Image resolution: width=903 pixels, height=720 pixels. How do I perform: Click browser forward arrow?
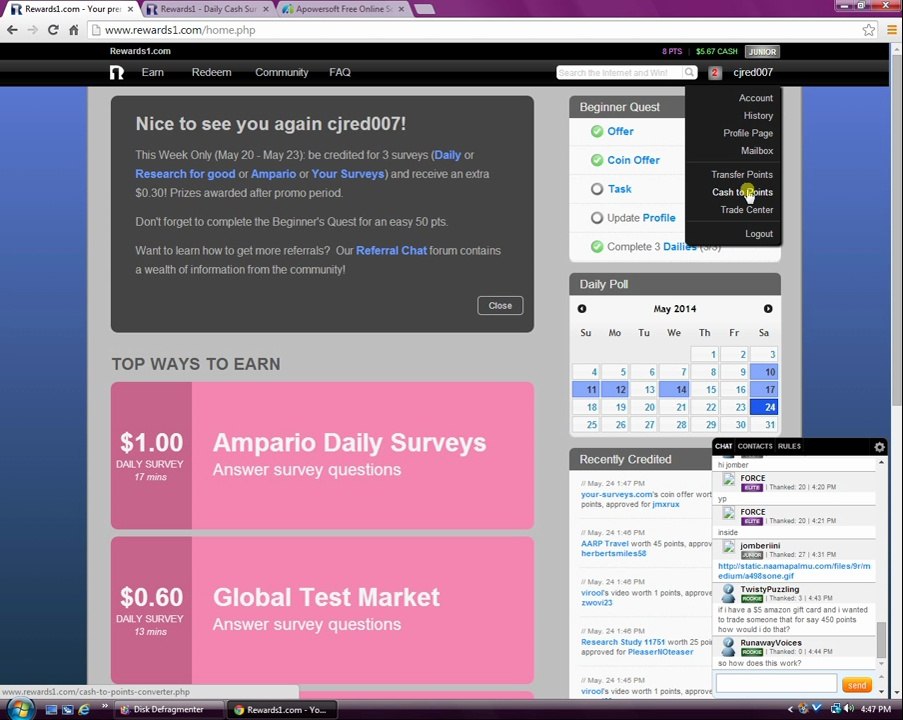tap(33, 30)
